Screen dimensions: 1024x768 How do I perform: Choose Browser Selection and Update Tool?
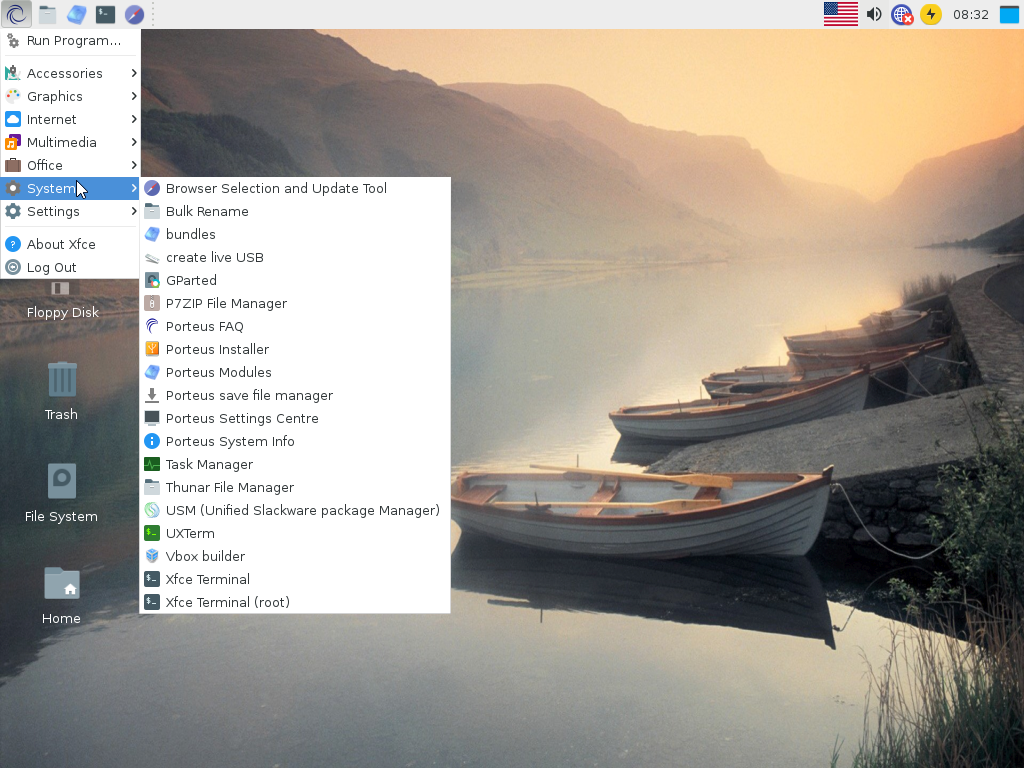coord(295,188)
